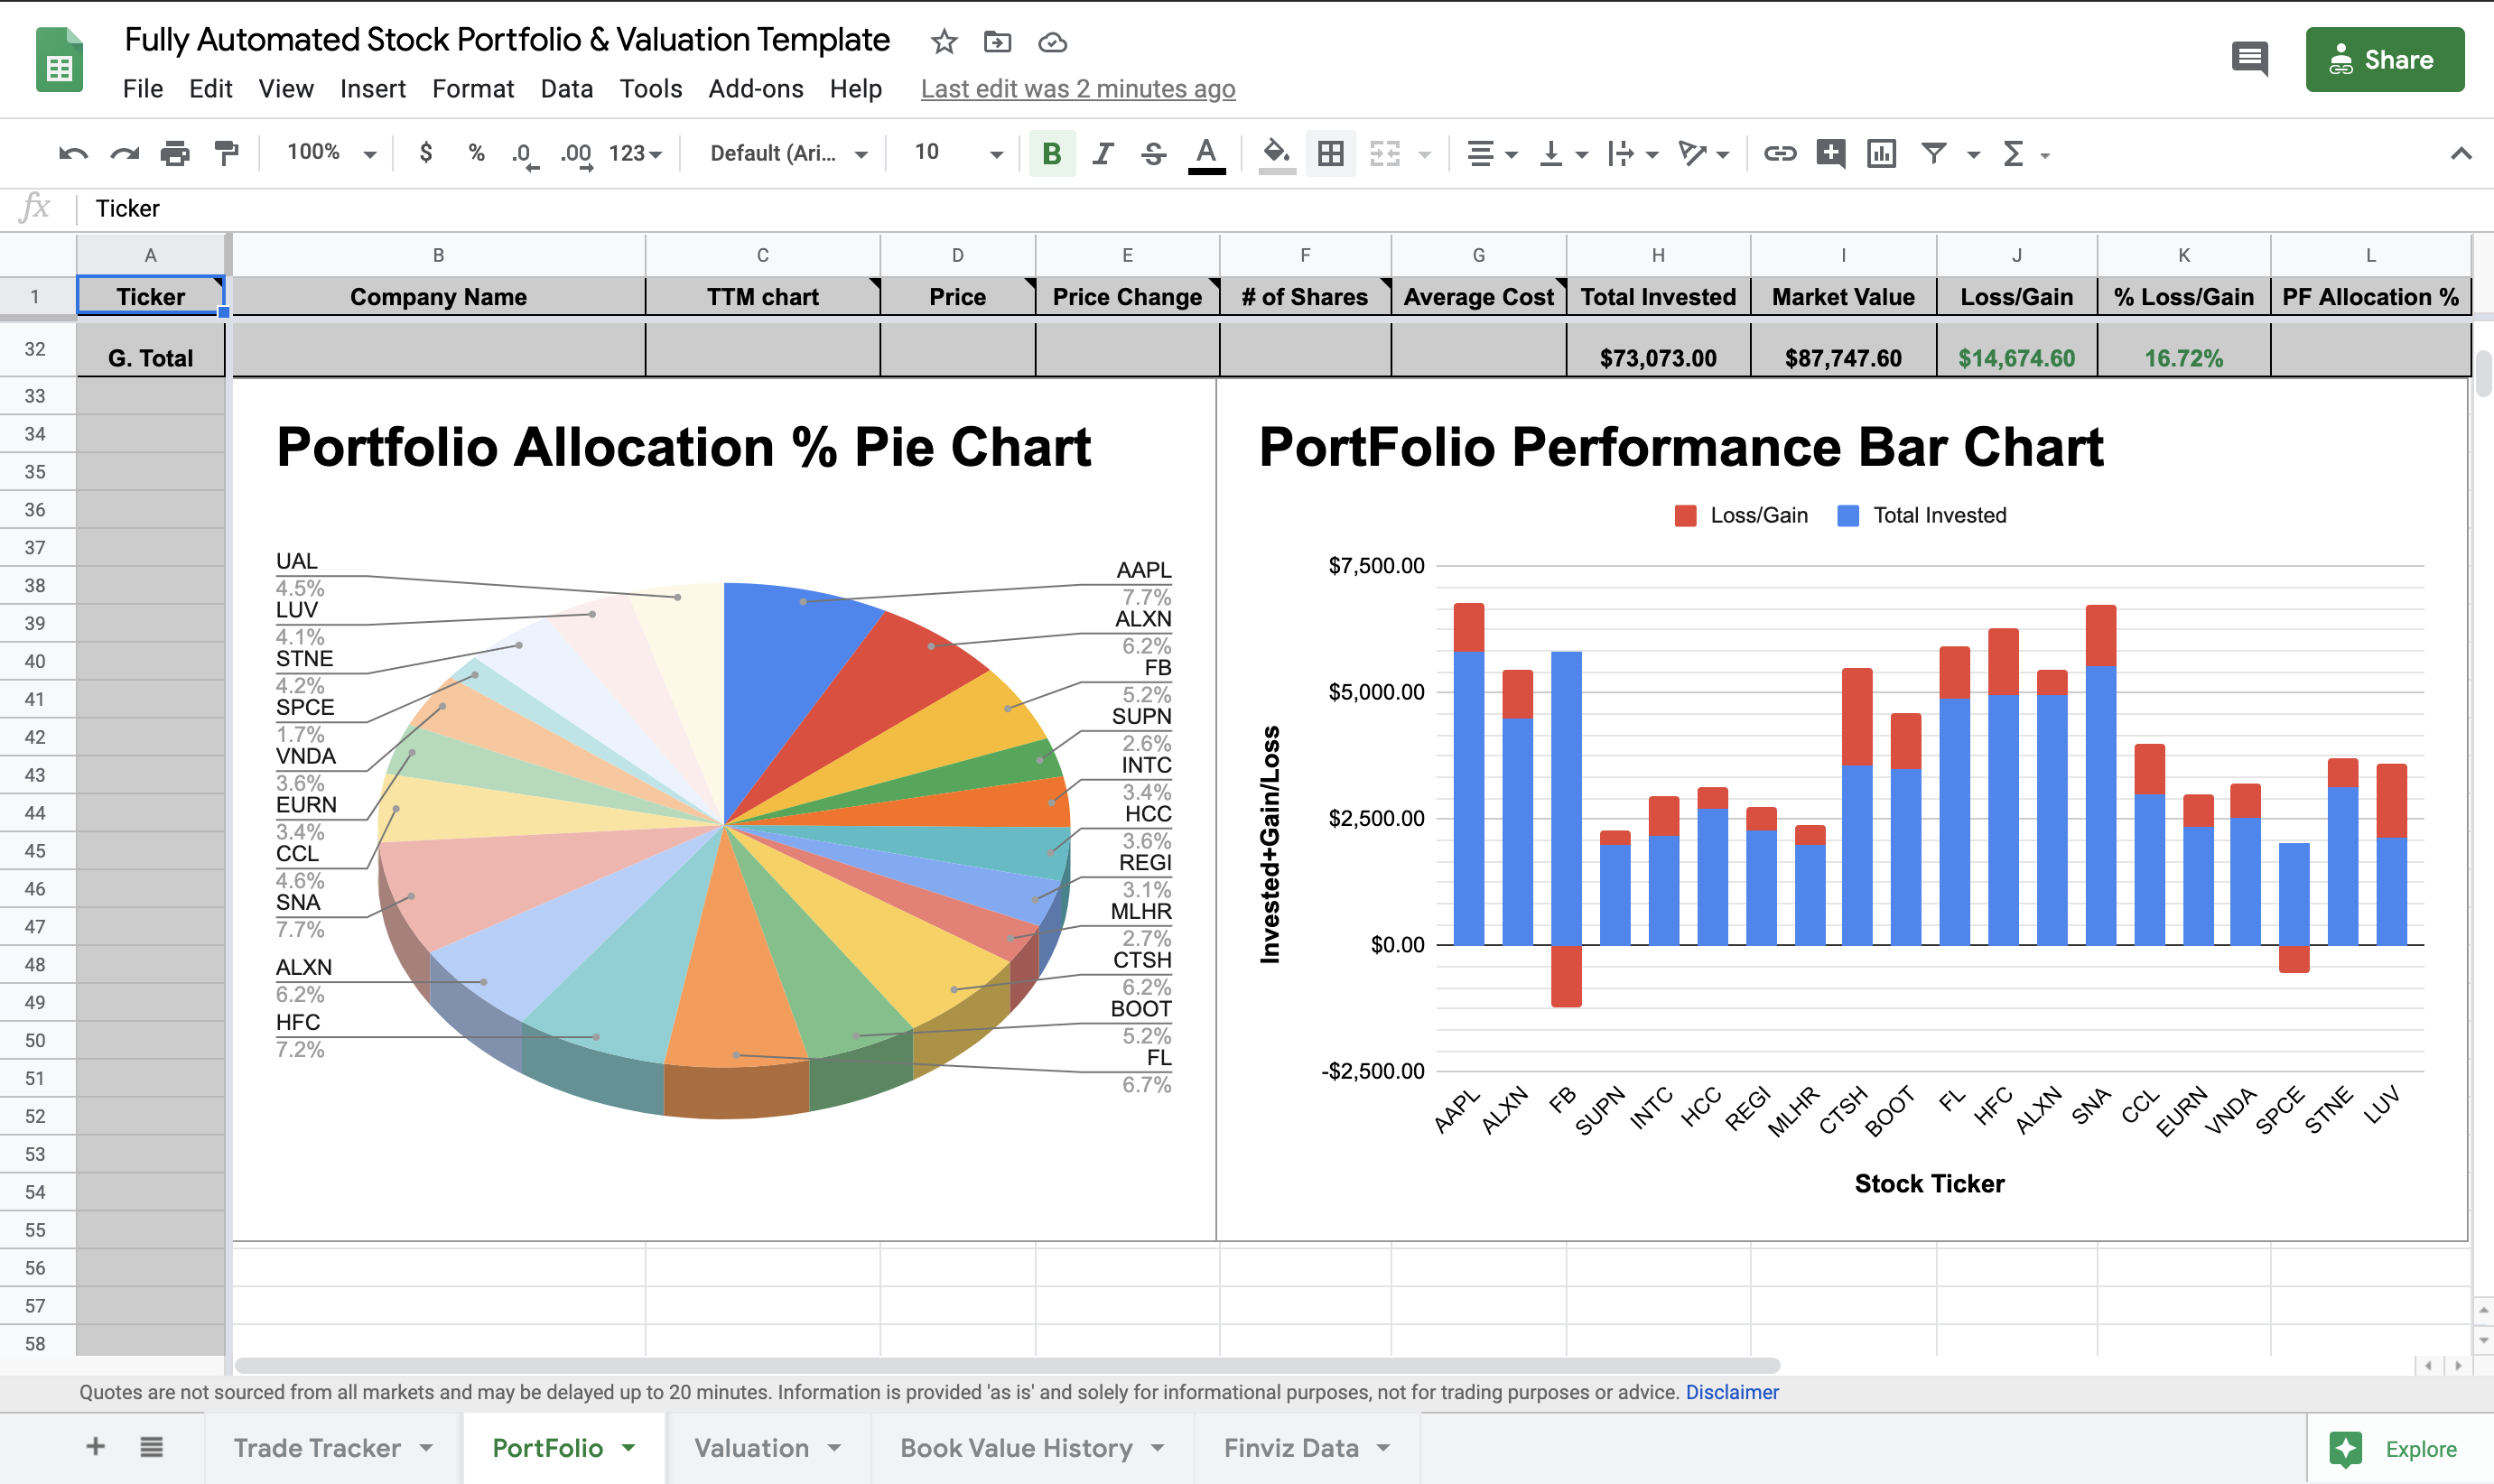
Task: Format as currency with dollar icon
Action: 426,153
